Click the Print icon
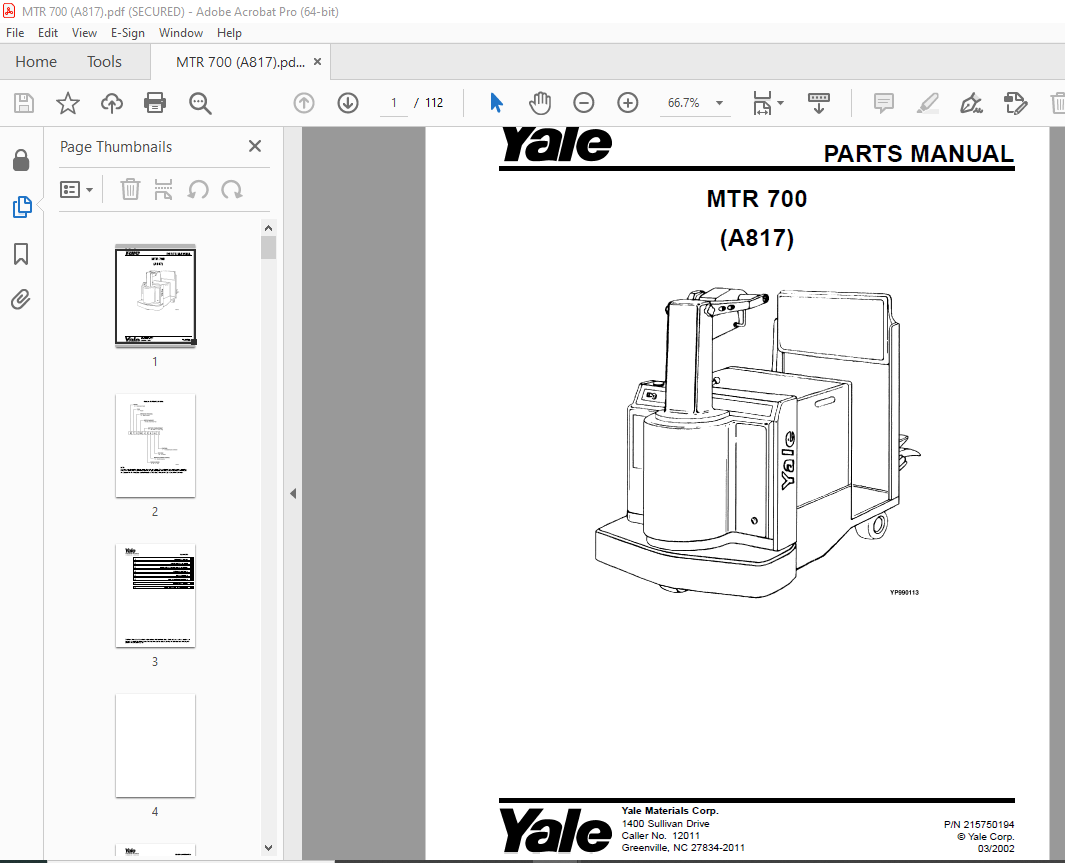 coord(155,103)
